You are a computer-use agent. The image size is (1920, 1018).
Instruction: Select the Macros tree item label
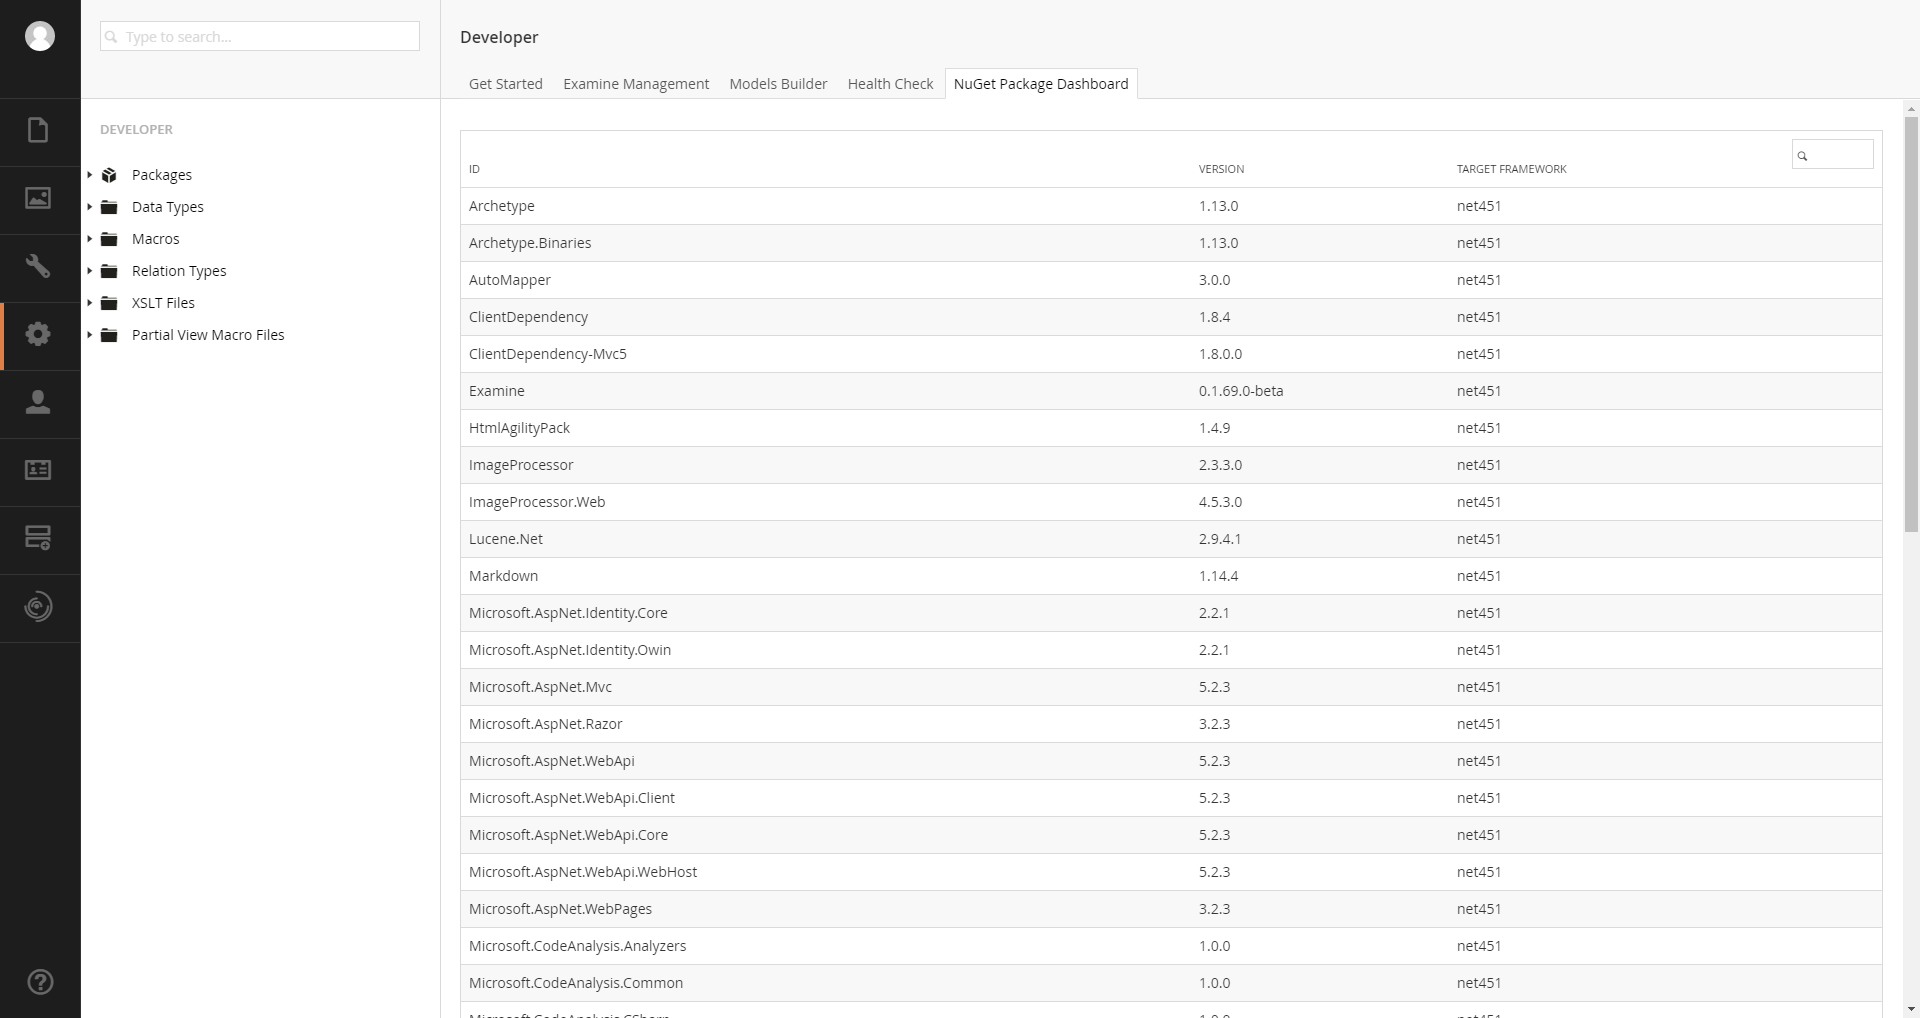click(x=156, y=239)
